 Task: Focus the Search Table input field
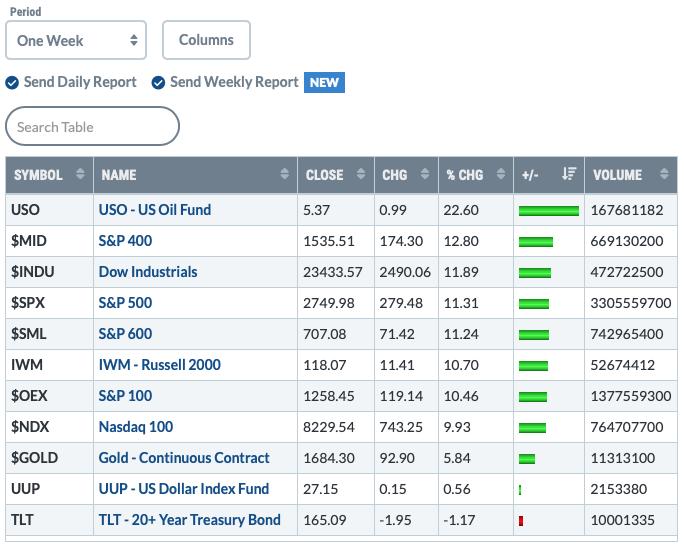point(92,126)
